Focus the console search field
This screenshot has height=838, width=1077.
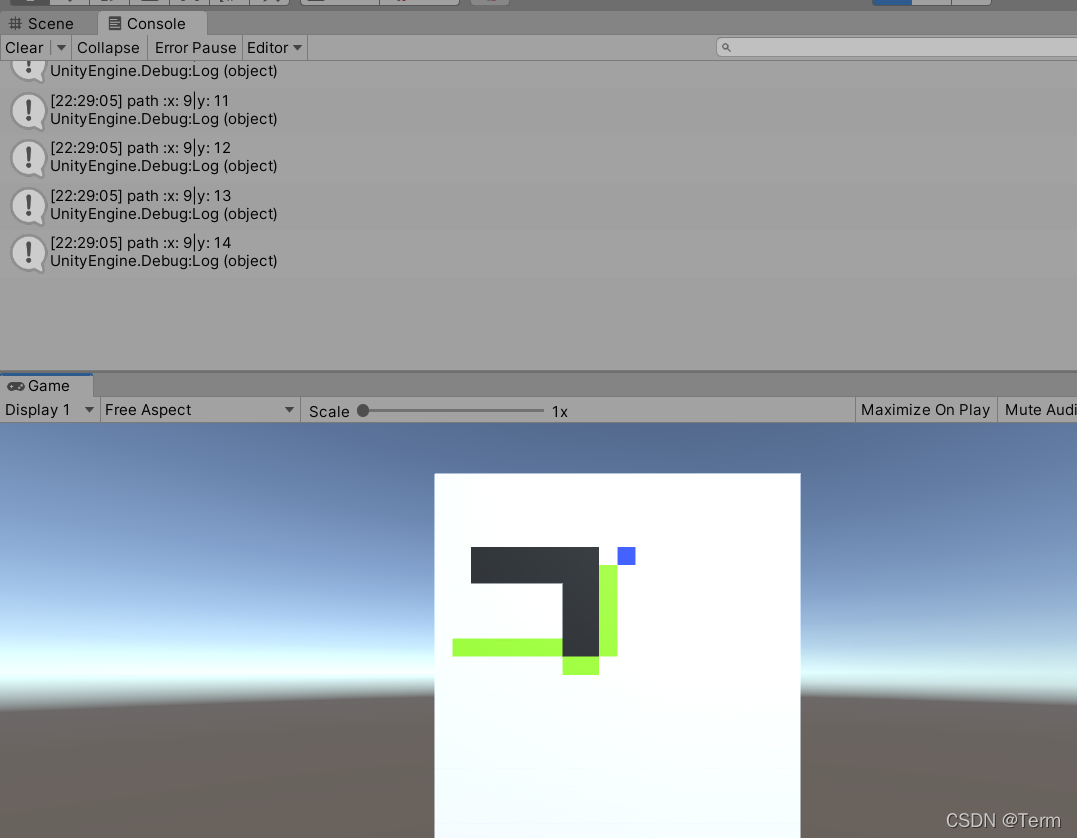(896, 47)
